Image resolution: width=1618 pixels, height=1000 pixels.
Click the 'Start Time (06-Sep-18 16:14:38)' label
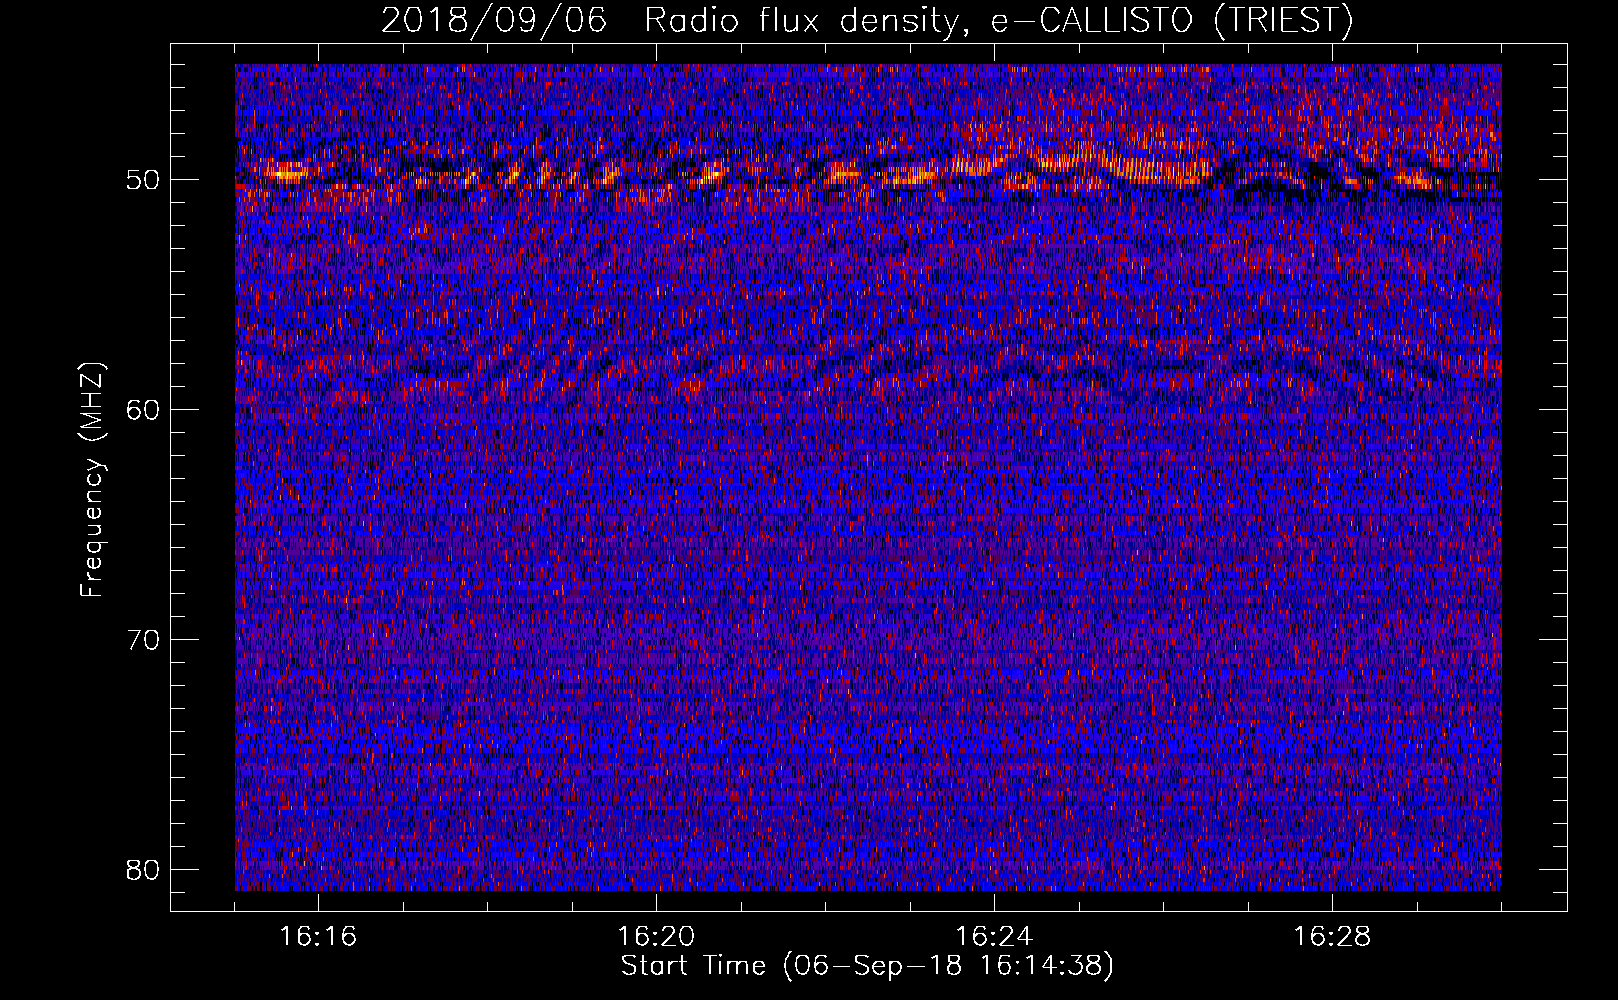tap(867, 966)
